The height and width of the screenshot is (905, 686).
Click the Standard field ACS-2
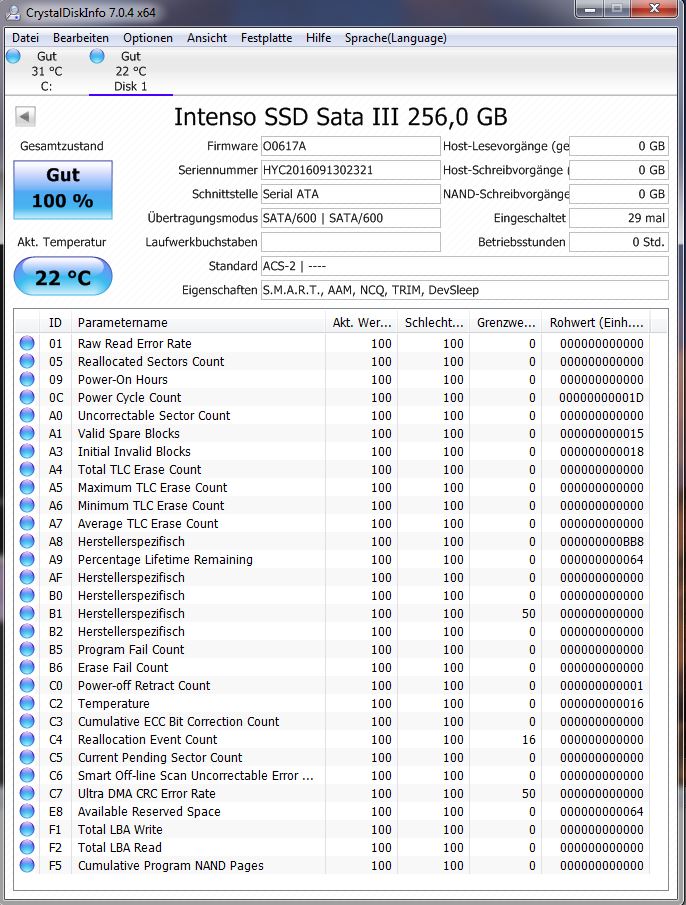(464, 266)
